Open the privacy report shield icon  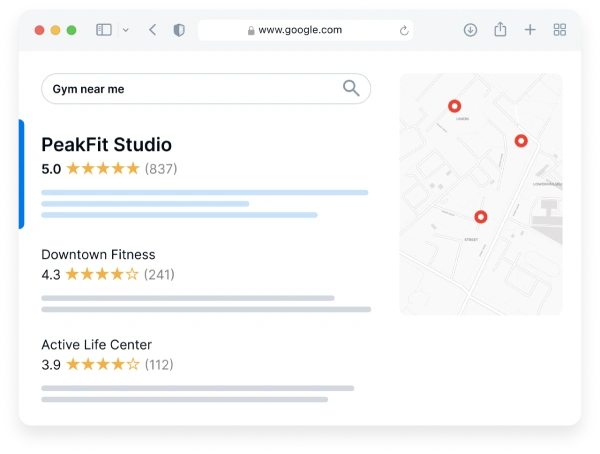point(179,30)
